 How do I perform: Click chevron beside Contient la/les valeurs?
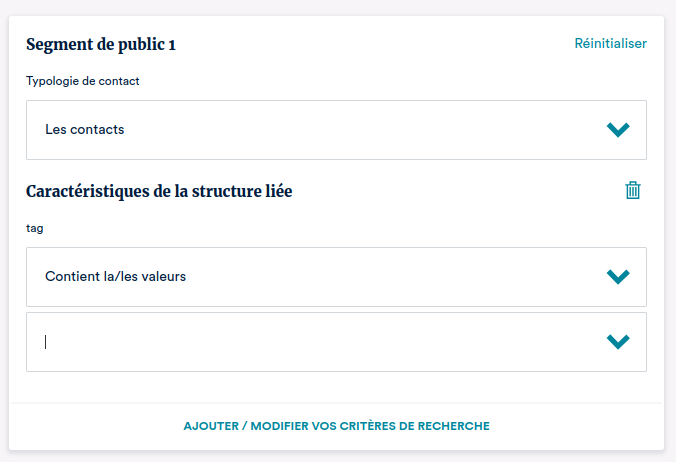click(x=618, y=277)
